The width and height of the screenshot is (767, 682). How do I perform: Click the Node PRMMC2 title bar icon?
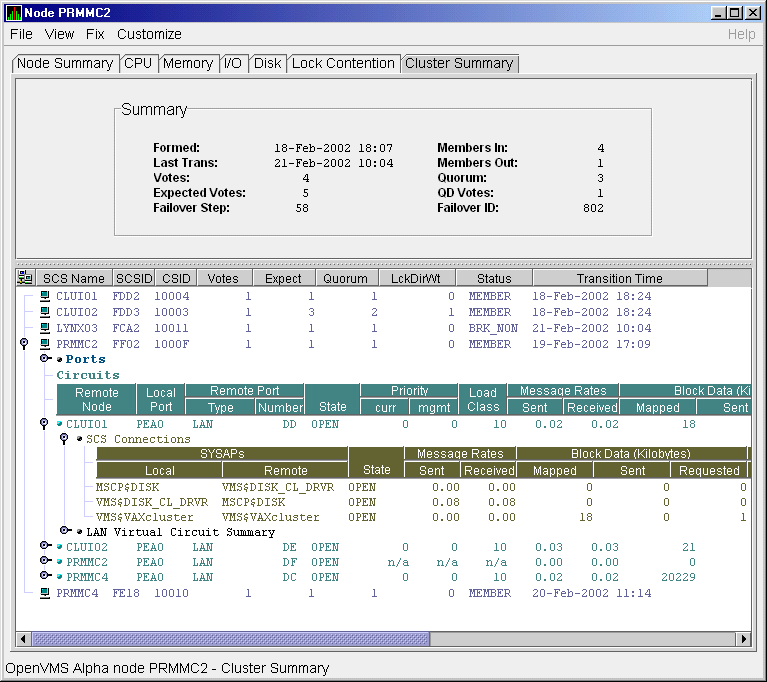12,12
